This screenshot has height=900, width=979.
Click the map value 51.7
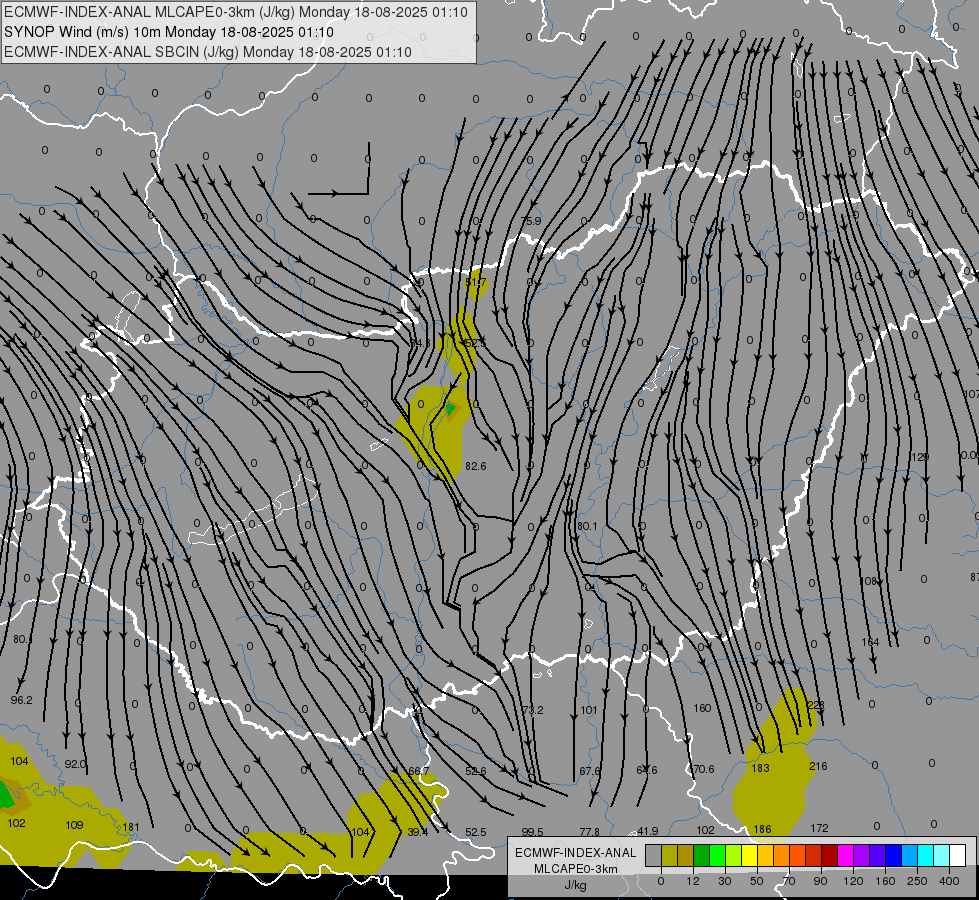[x=476, y=282]
